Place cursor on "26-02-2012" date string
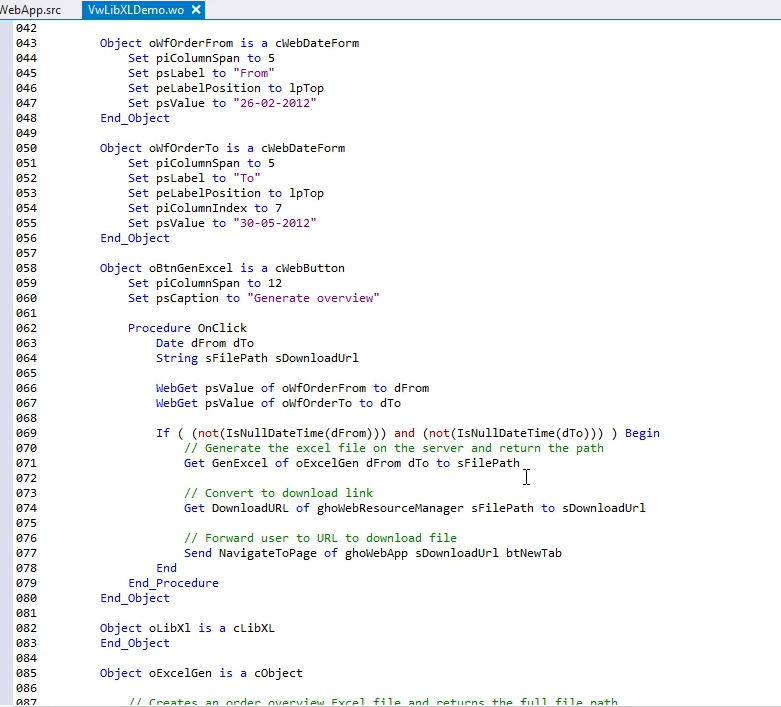781x707 pixels. point(275,103)
